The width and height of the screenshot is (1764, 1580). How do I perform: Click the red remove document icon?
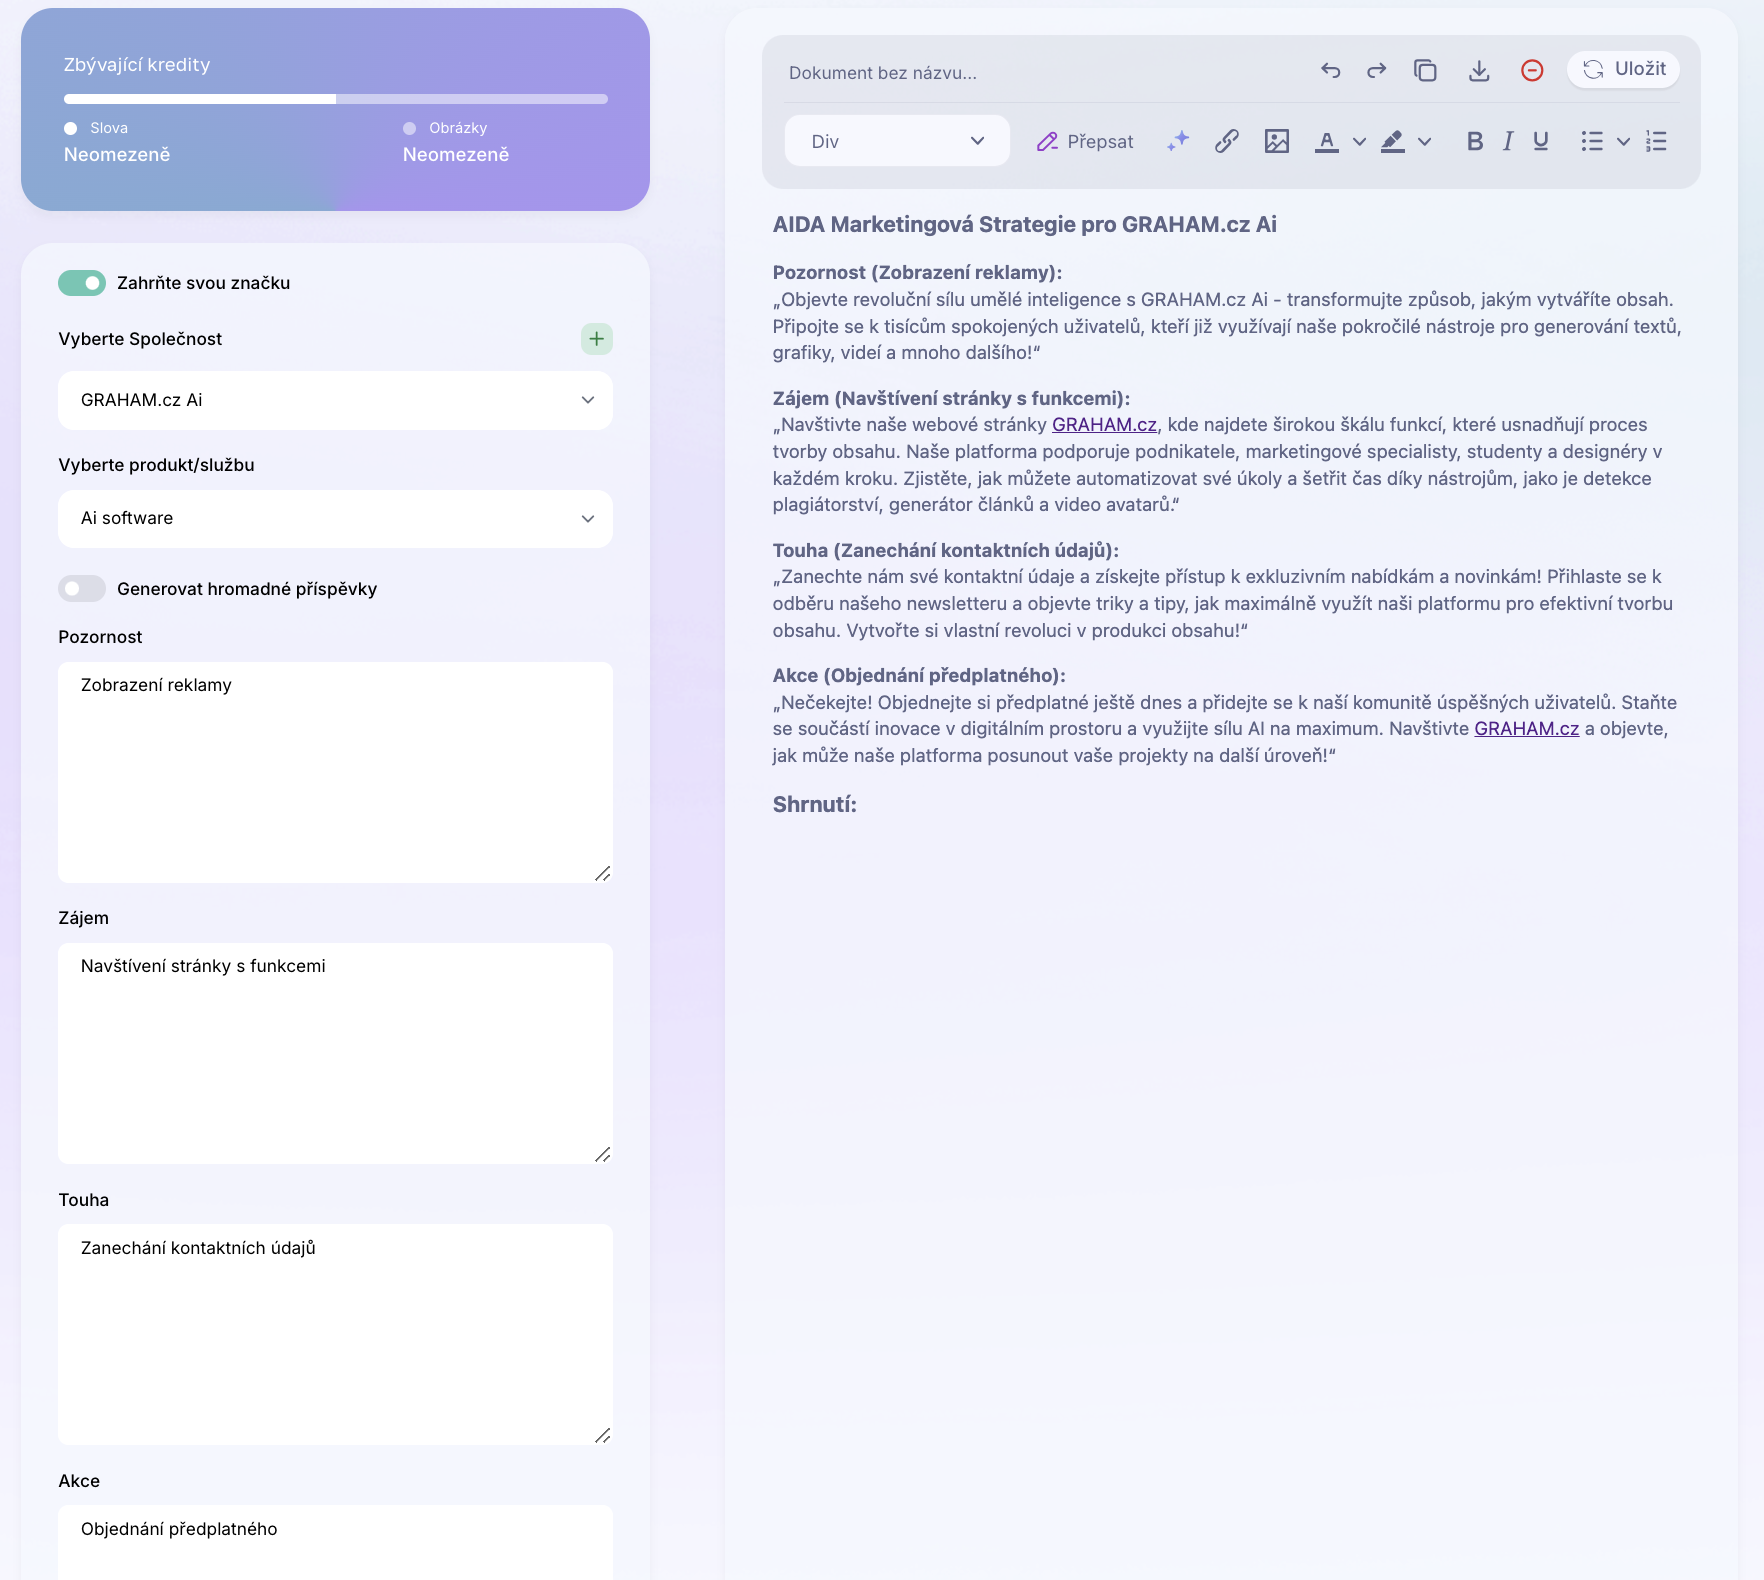tap(1532, 70)
